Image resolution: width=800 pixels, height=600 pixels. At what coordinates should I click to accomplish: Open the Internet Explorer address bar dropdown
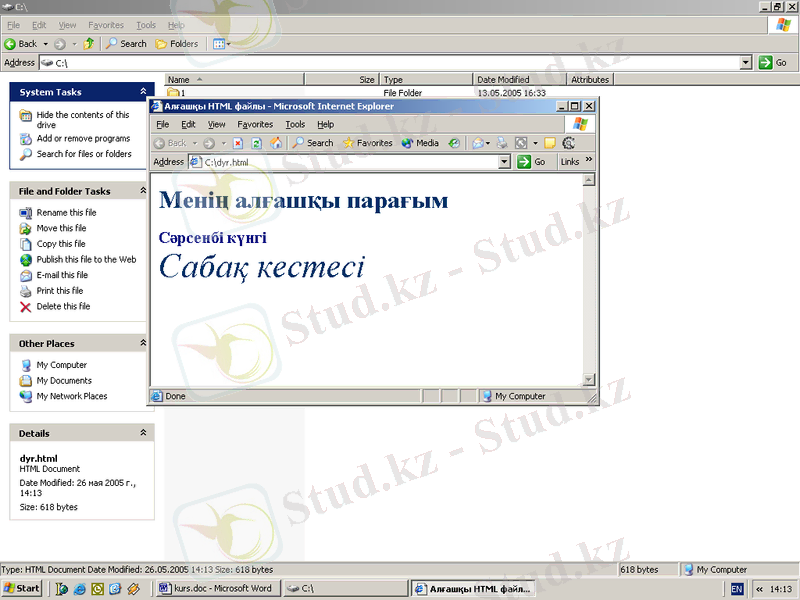[x=504, y=162]
